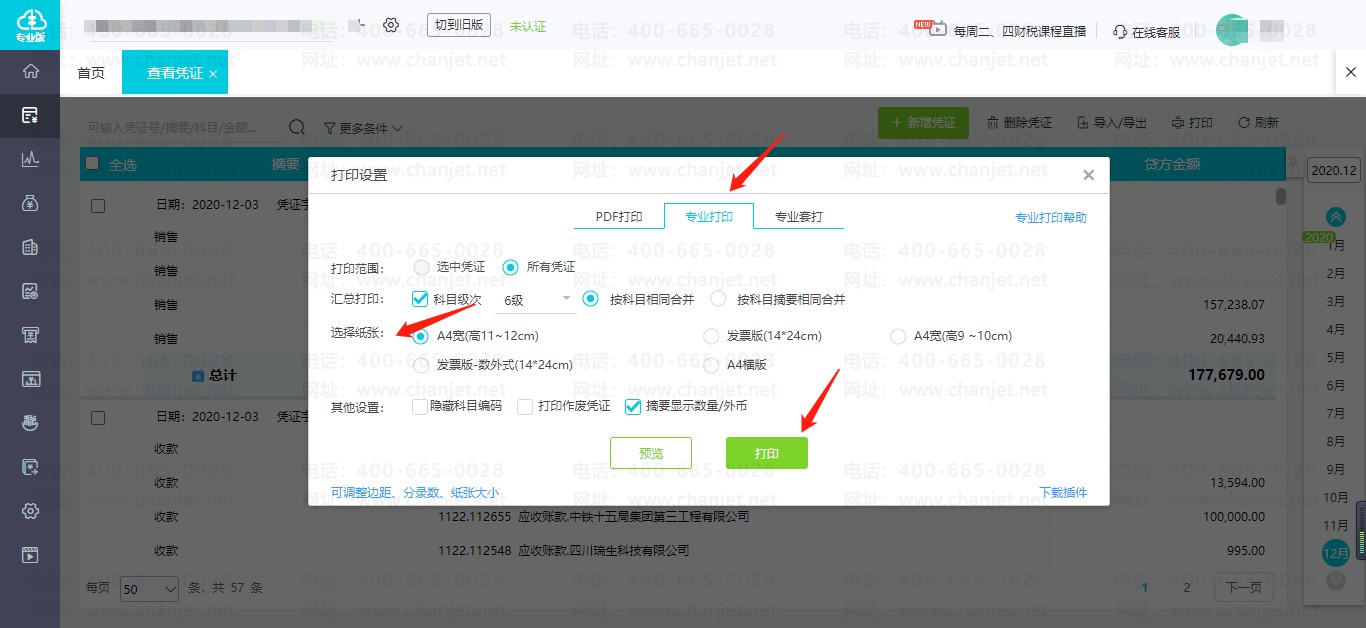Click the gray down-arrow below 12月

point(1335,580)
